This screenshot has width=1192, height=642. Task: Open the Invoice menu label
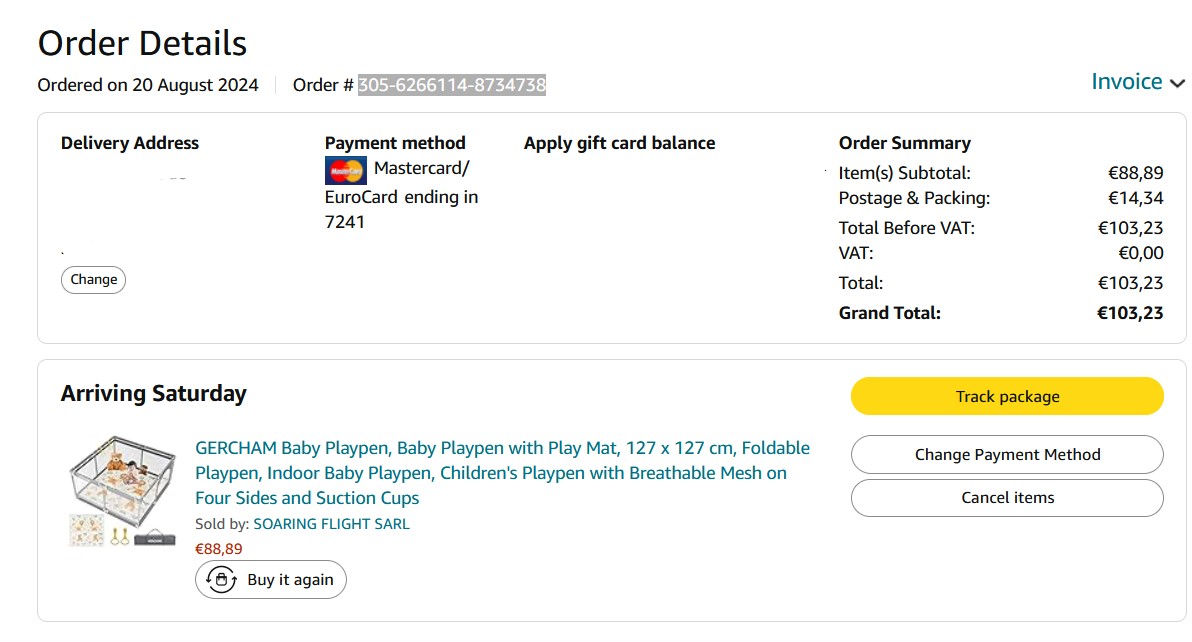[x=1126, y=82]
